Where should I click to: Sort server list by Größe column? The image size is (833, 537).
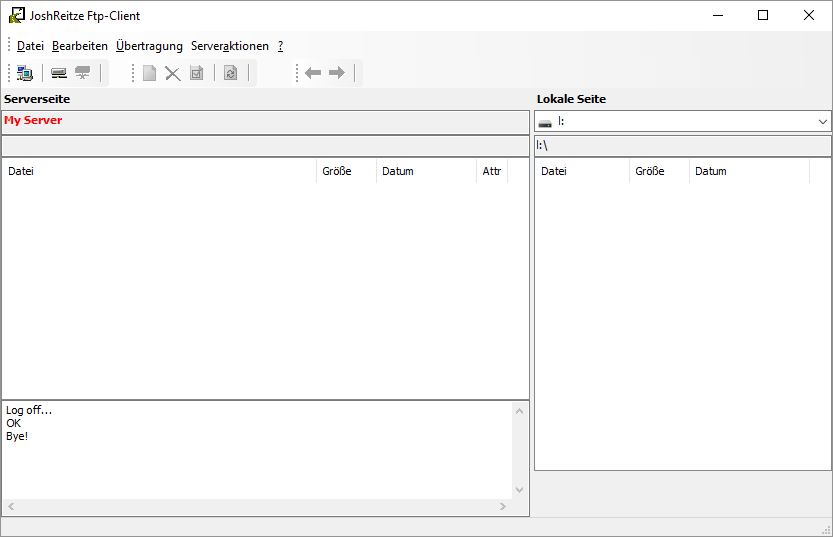337,171
